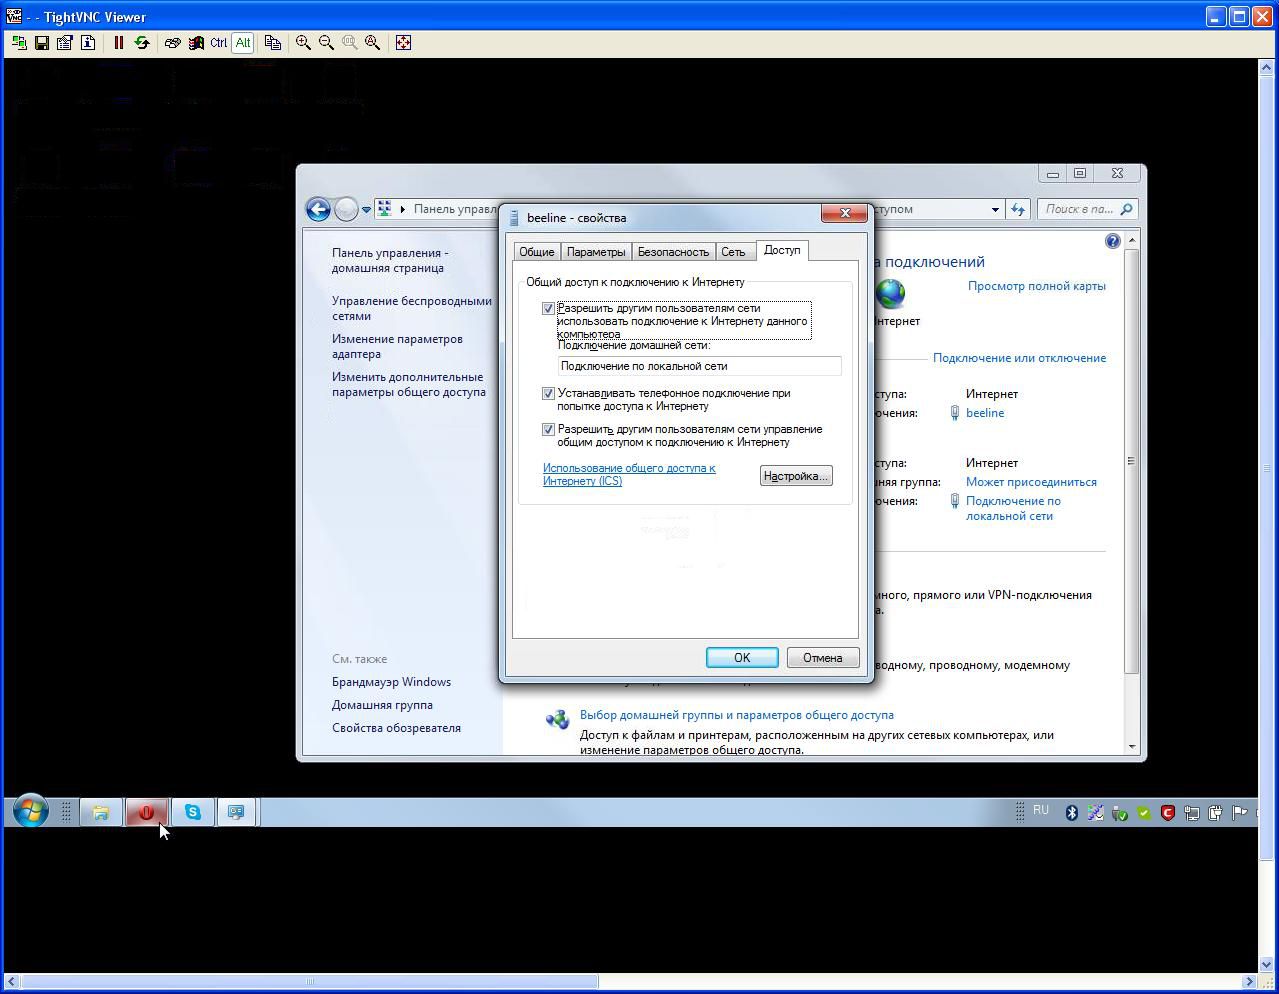Click the blue Help question mark icon

click(1113, 241)
